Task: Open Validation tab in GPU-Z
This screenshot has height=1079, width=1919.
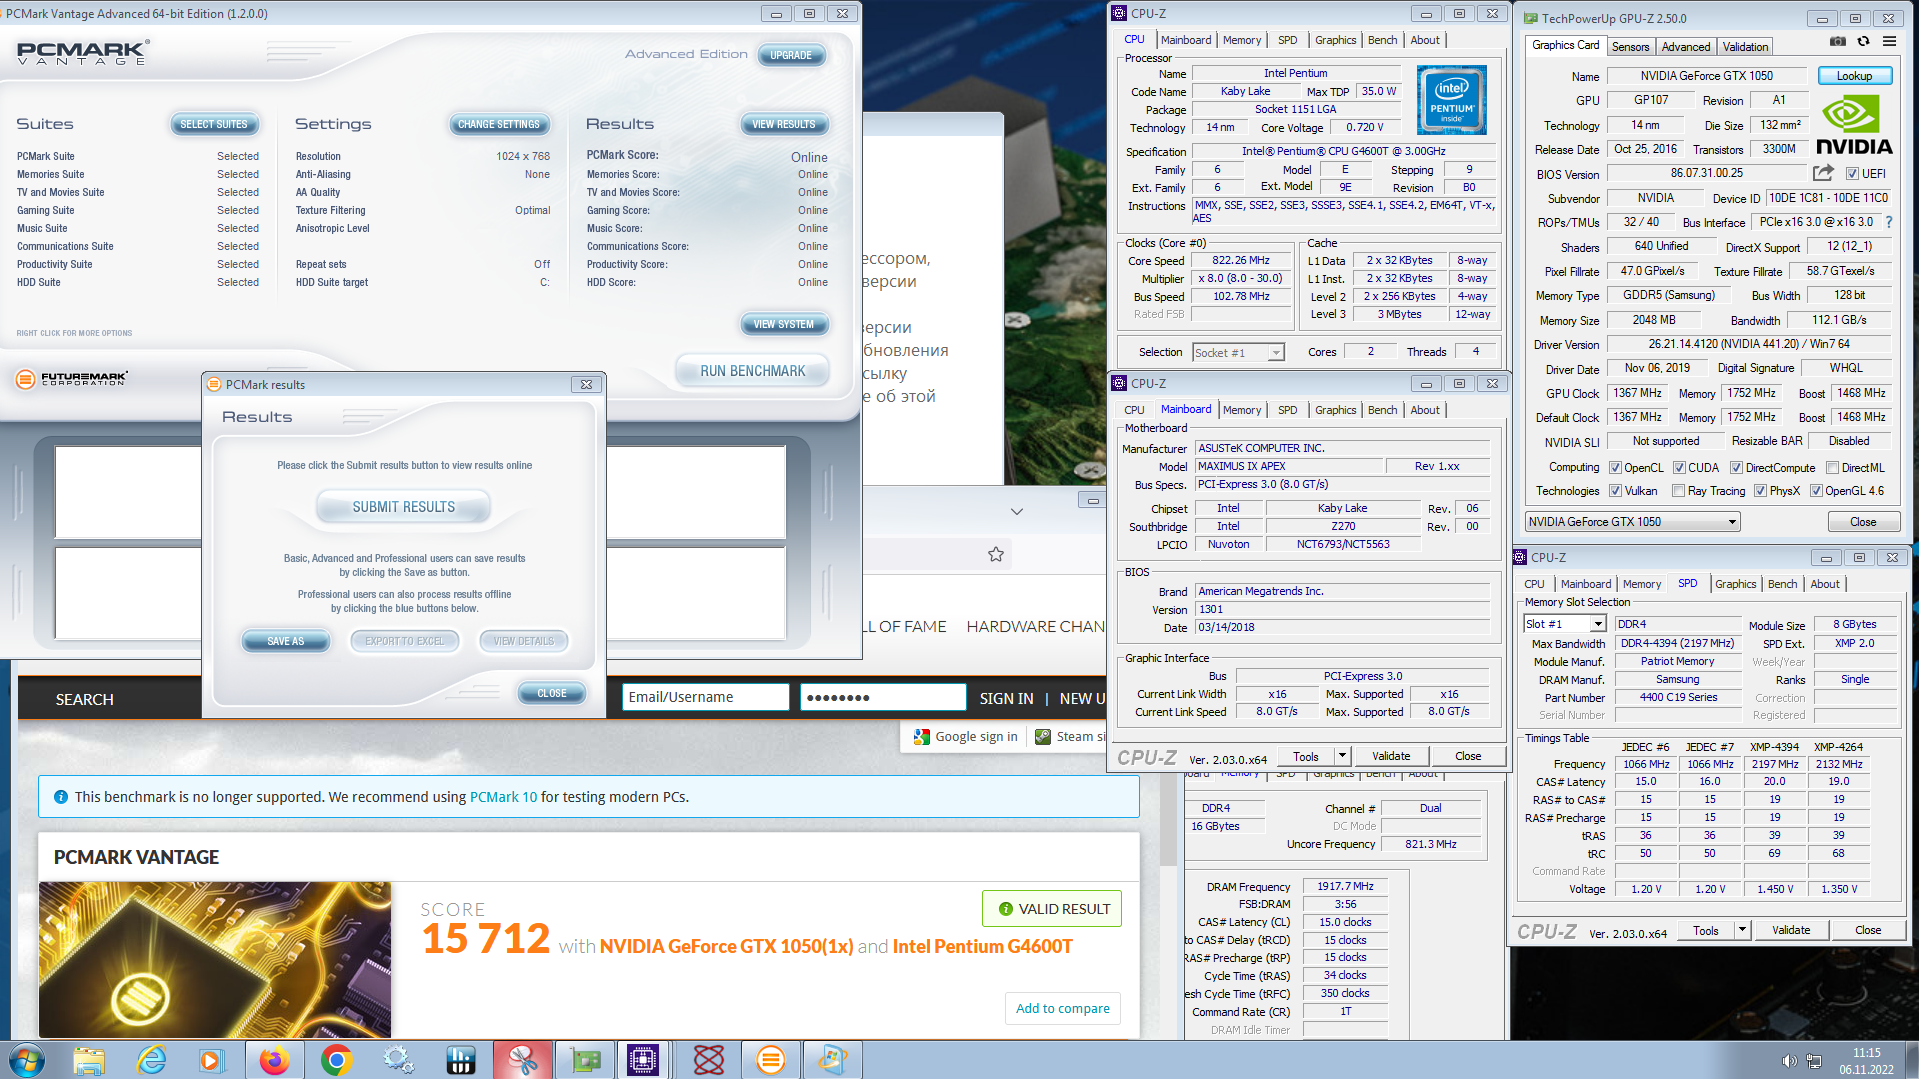Action: tap(1745, 47)
